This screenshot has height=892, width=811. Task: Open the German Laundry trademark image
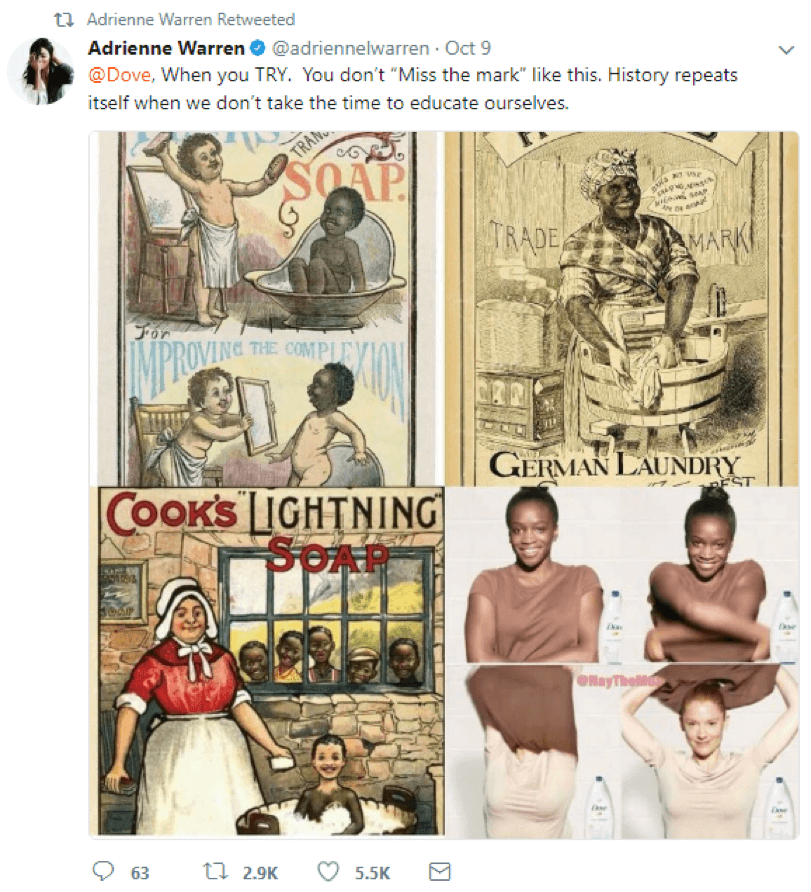click(x=622, y=308)
